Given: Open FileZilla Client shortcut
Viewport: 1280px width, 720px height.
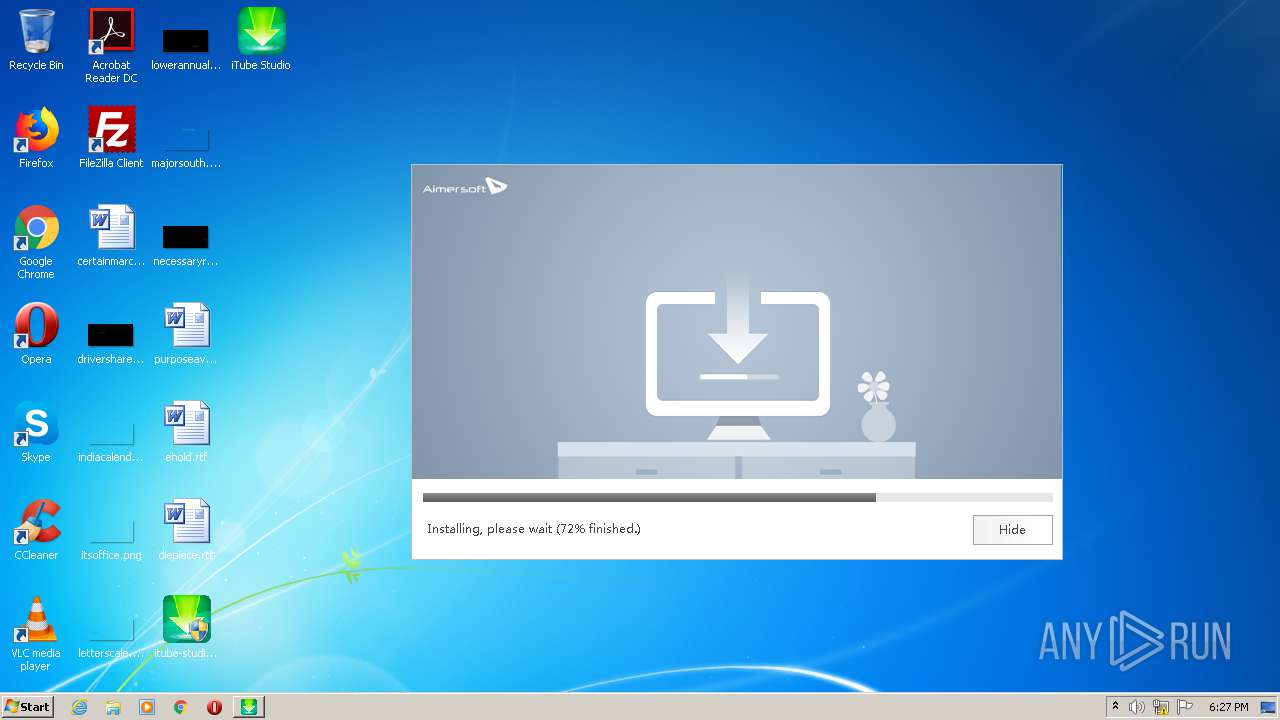Looking at the screenshot, I should pyautogui.click(x=111, y=138).
